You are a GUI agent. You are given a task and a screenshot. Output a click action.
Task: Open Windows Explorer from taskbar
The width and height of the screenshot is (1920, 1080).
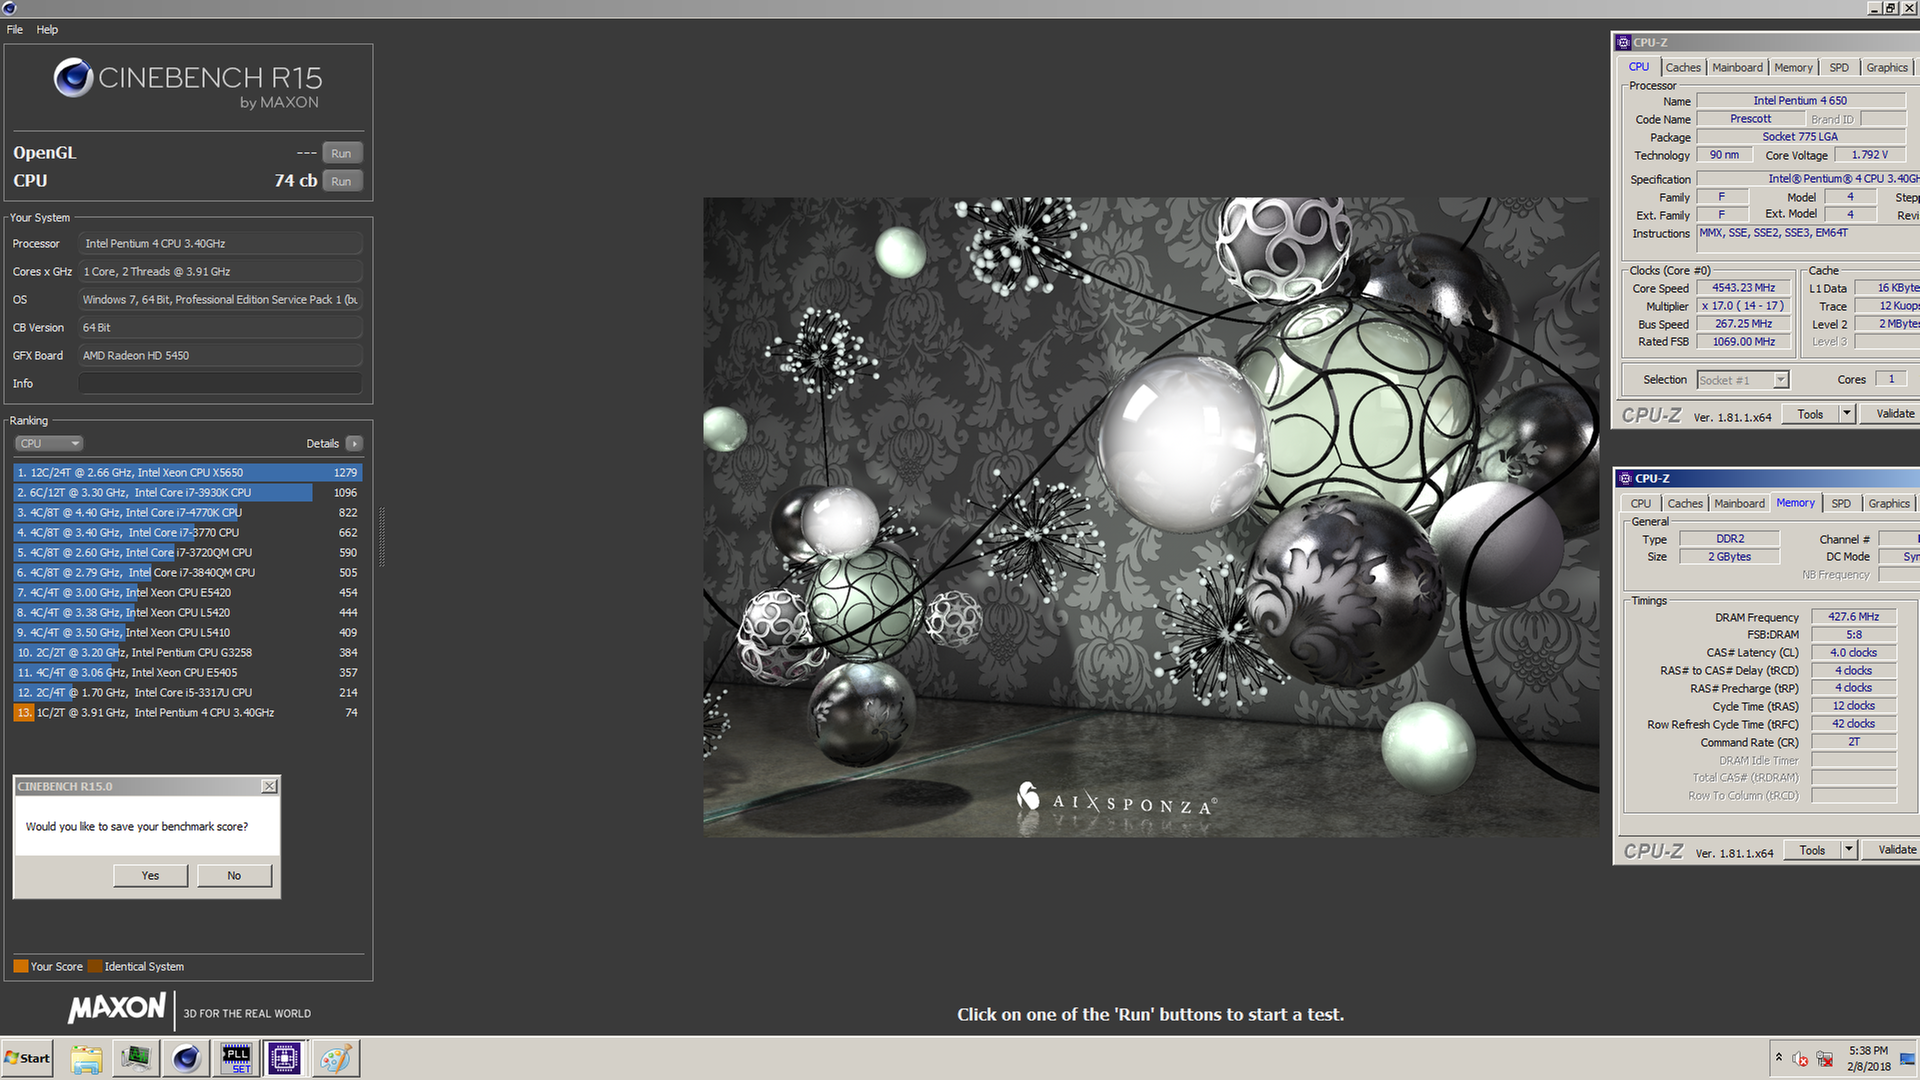click(87, 1058)
